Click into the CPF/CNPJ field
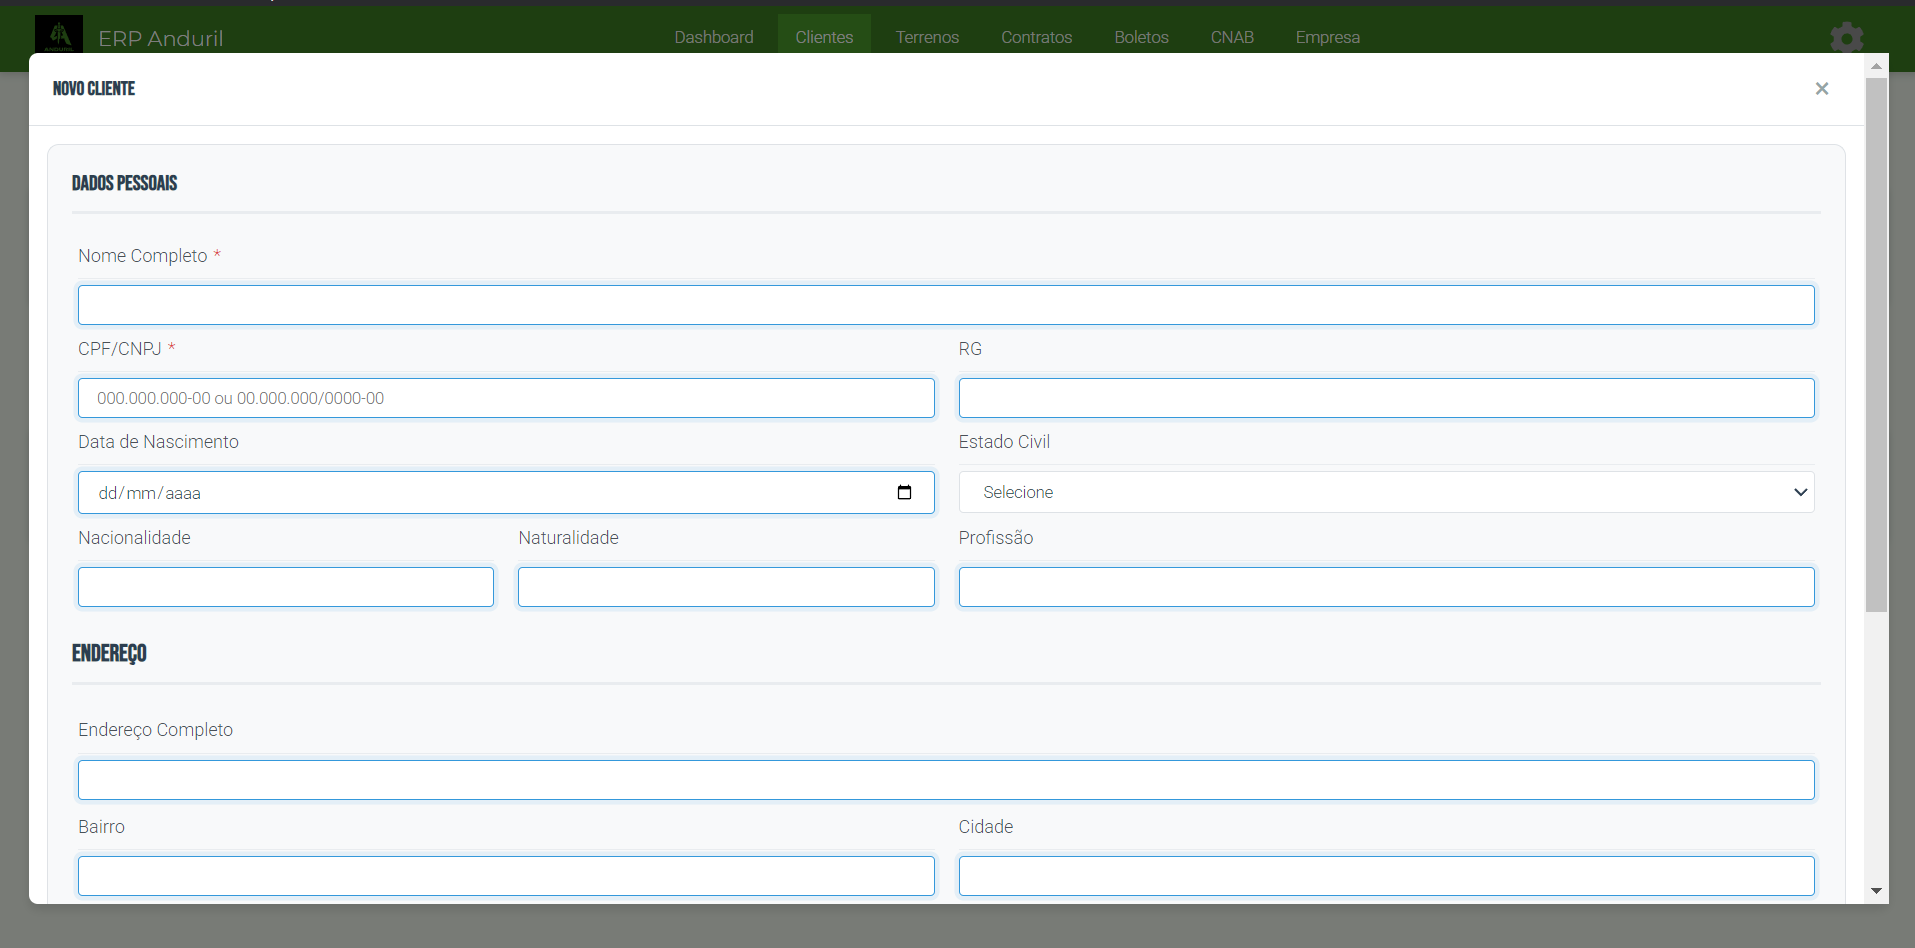This screenshot has width=1915, height=948. (505, 398)
